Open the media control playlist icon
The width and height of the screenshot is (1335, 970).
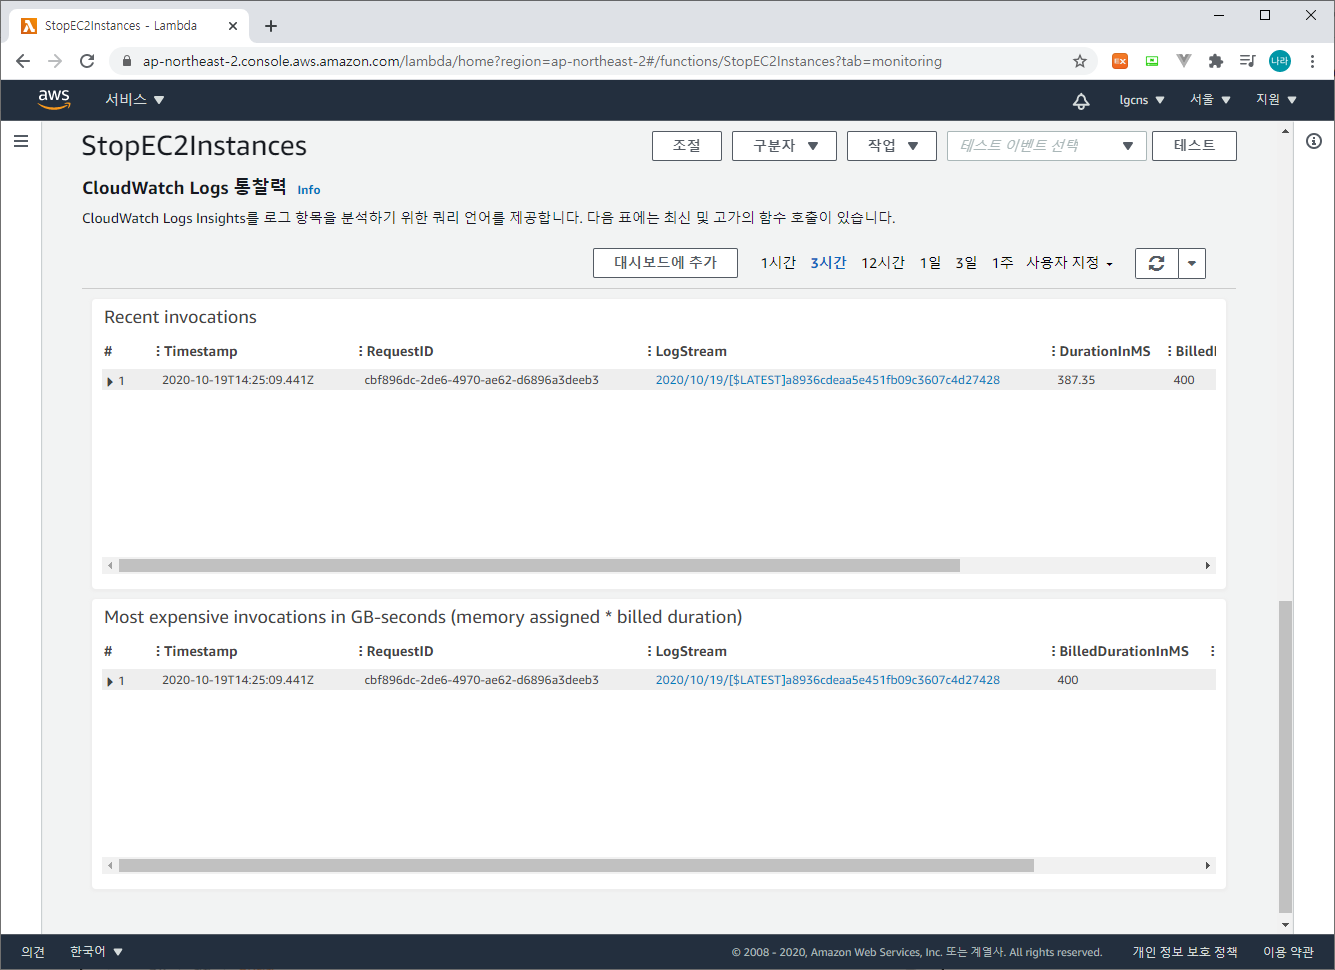click(1247, 61)
